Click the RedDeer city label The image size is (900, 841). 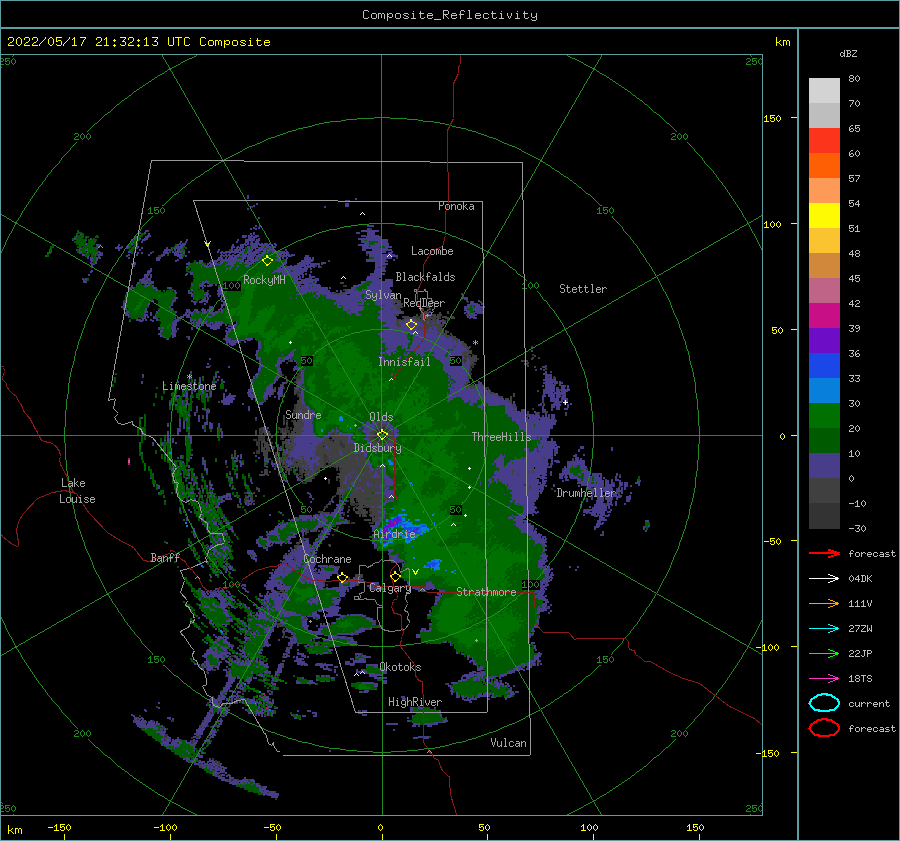424,303
